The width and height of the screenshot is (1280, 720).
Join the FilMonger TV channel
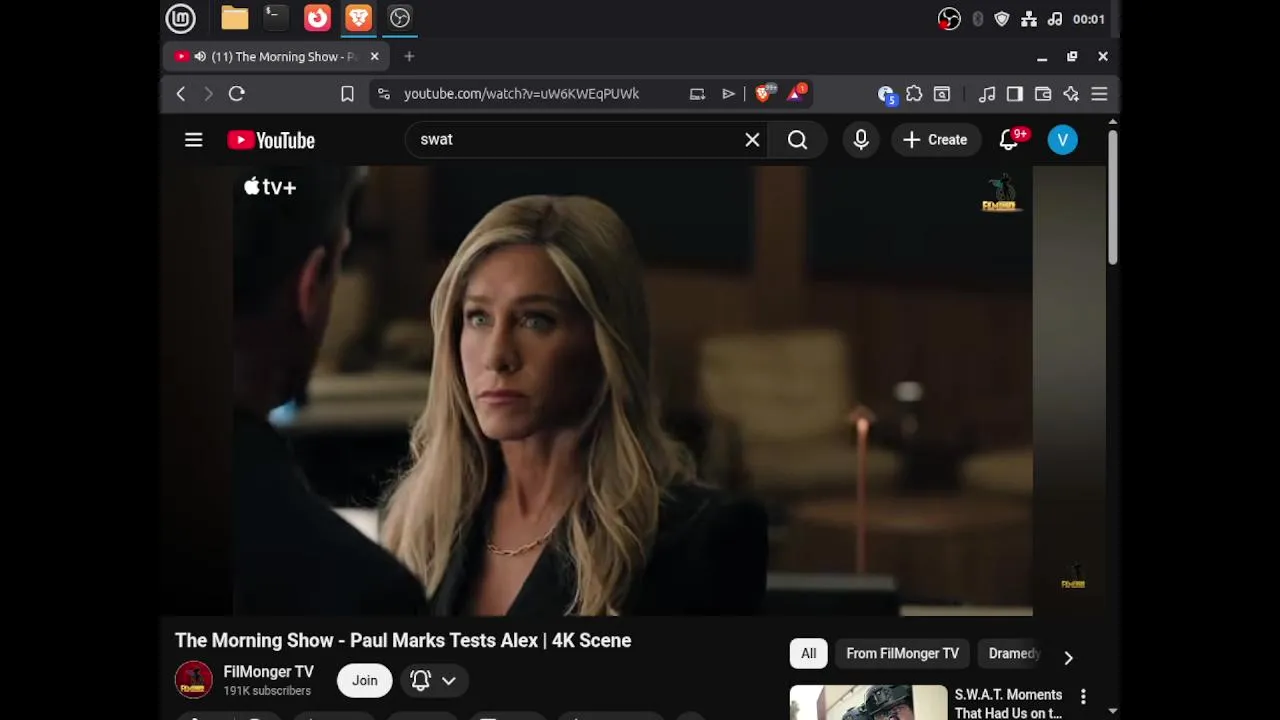click(365, 680)
